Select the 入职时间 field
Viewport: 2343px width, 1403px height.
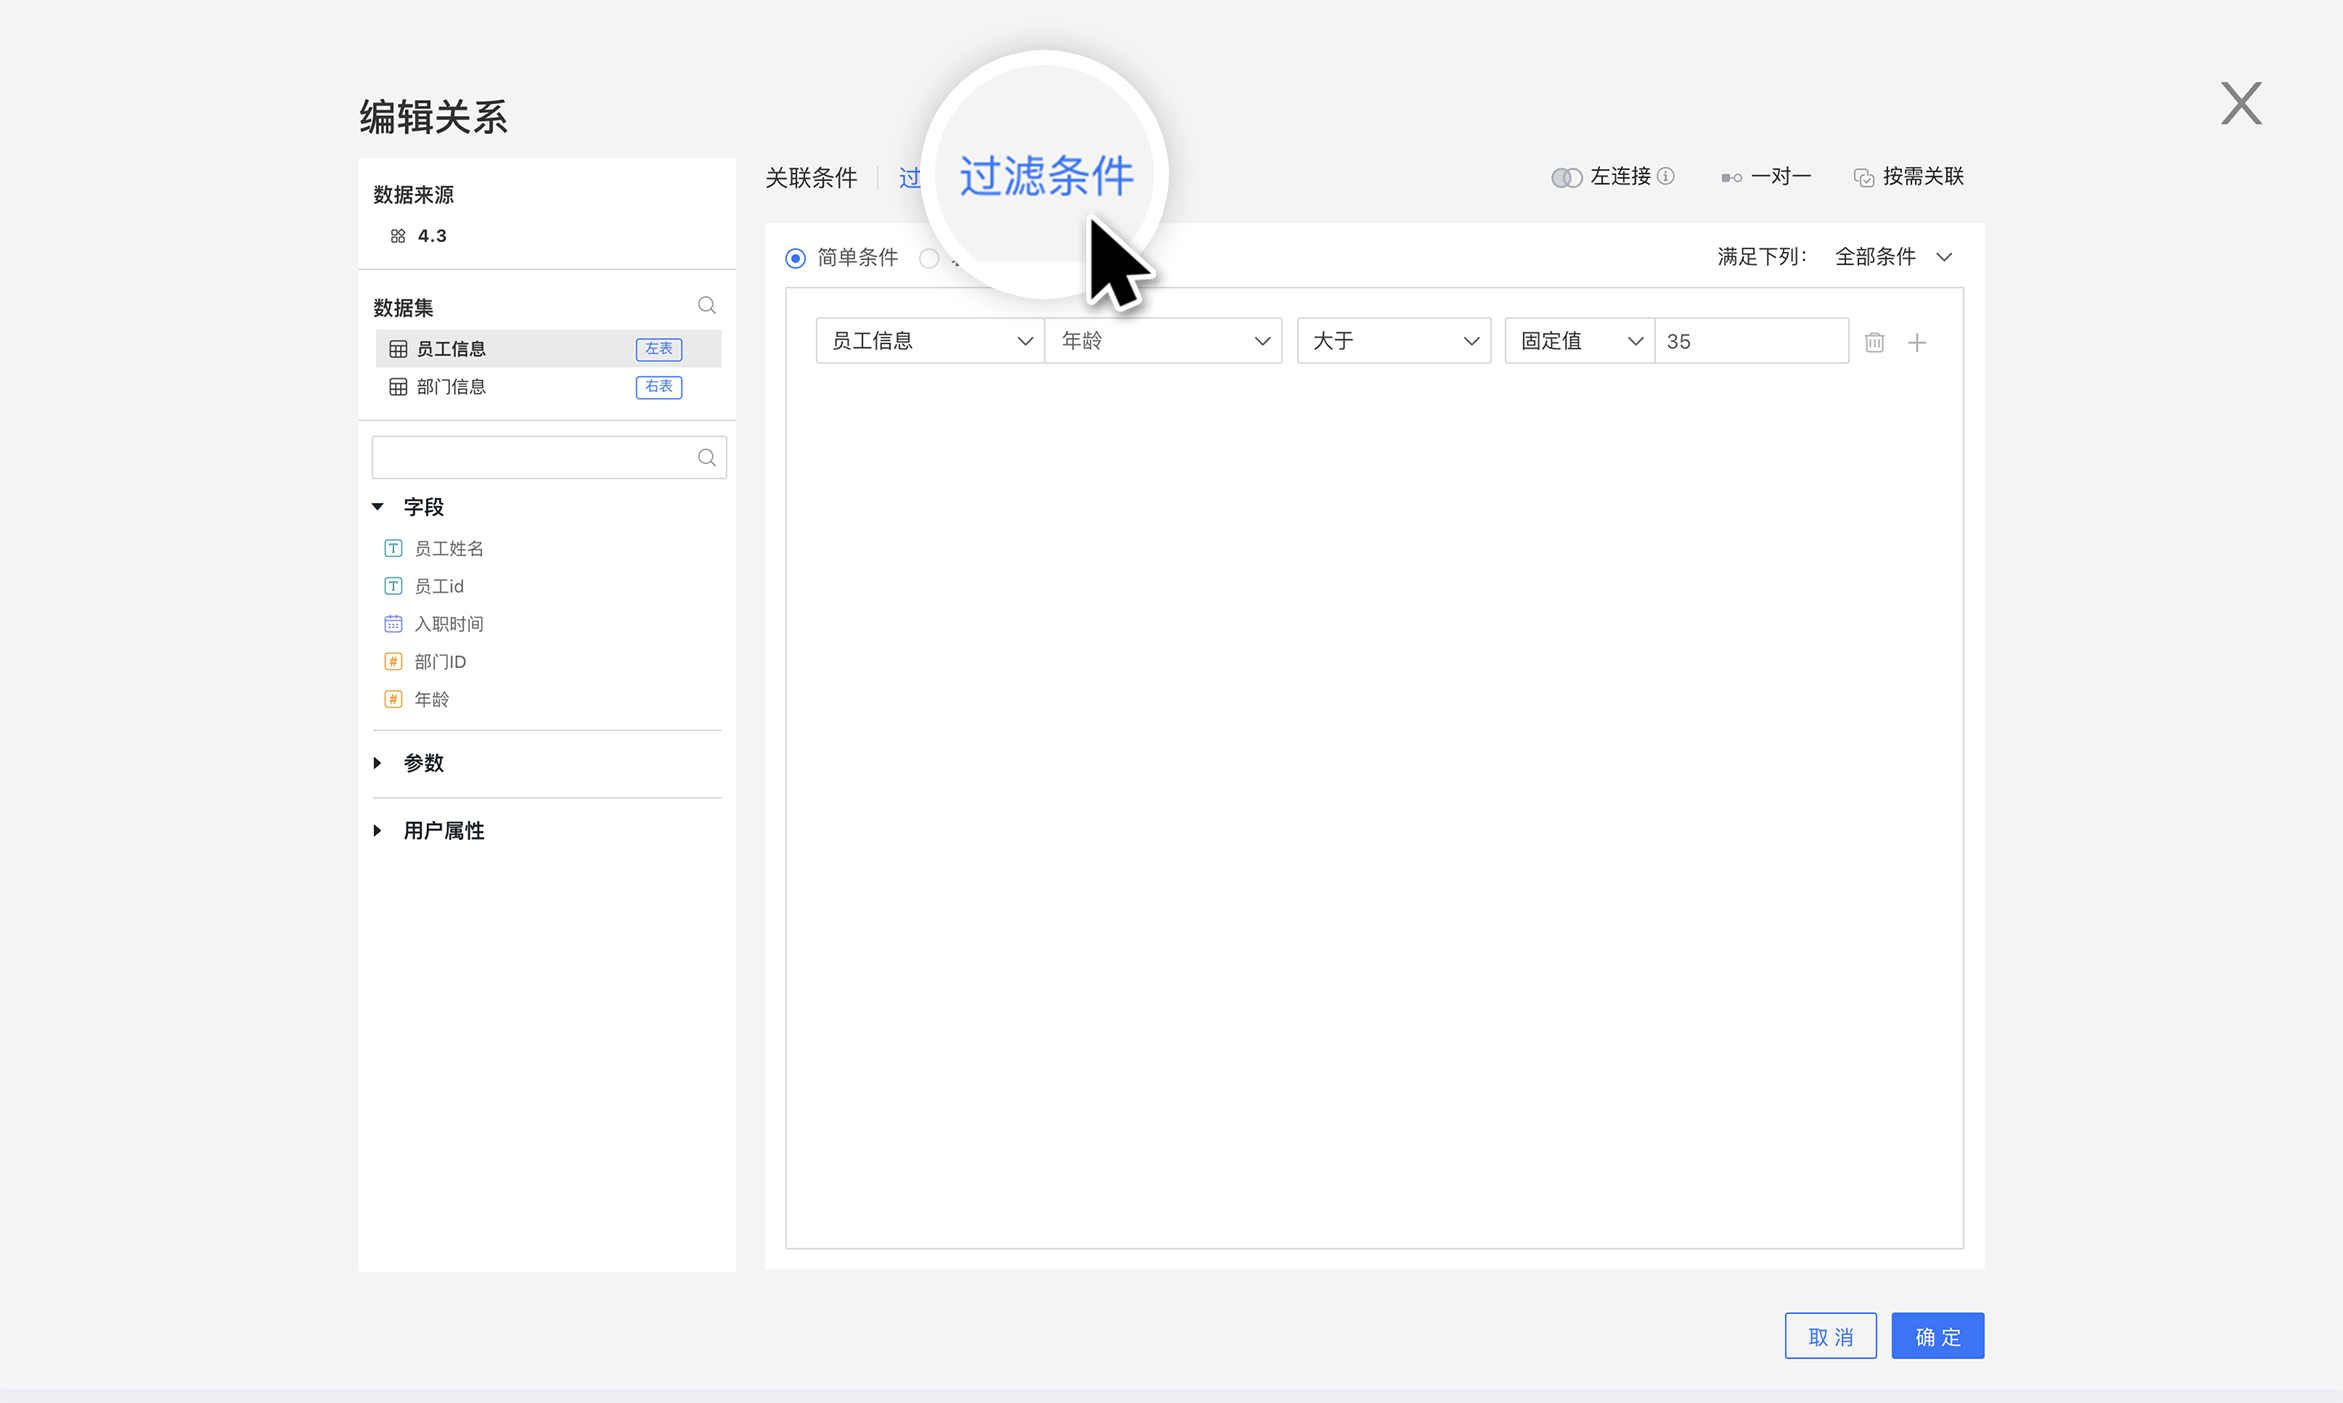[x=449, y=624]
